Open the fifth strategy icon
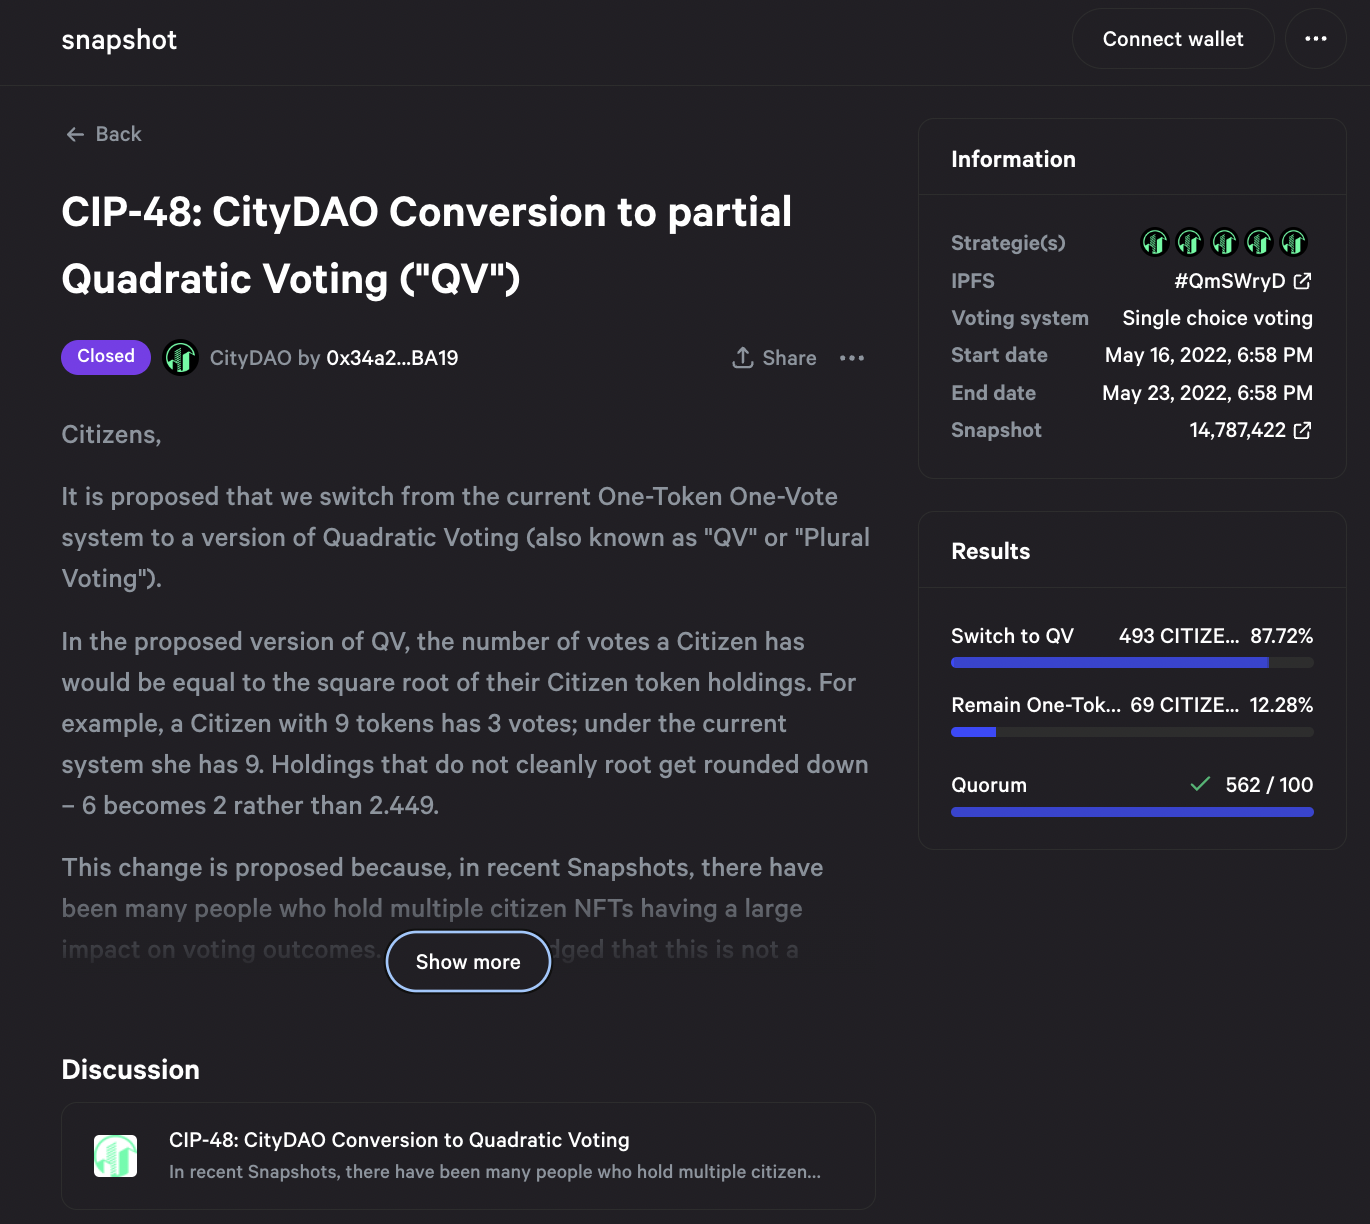The image size is (1370, 1224). (1294, 242)
